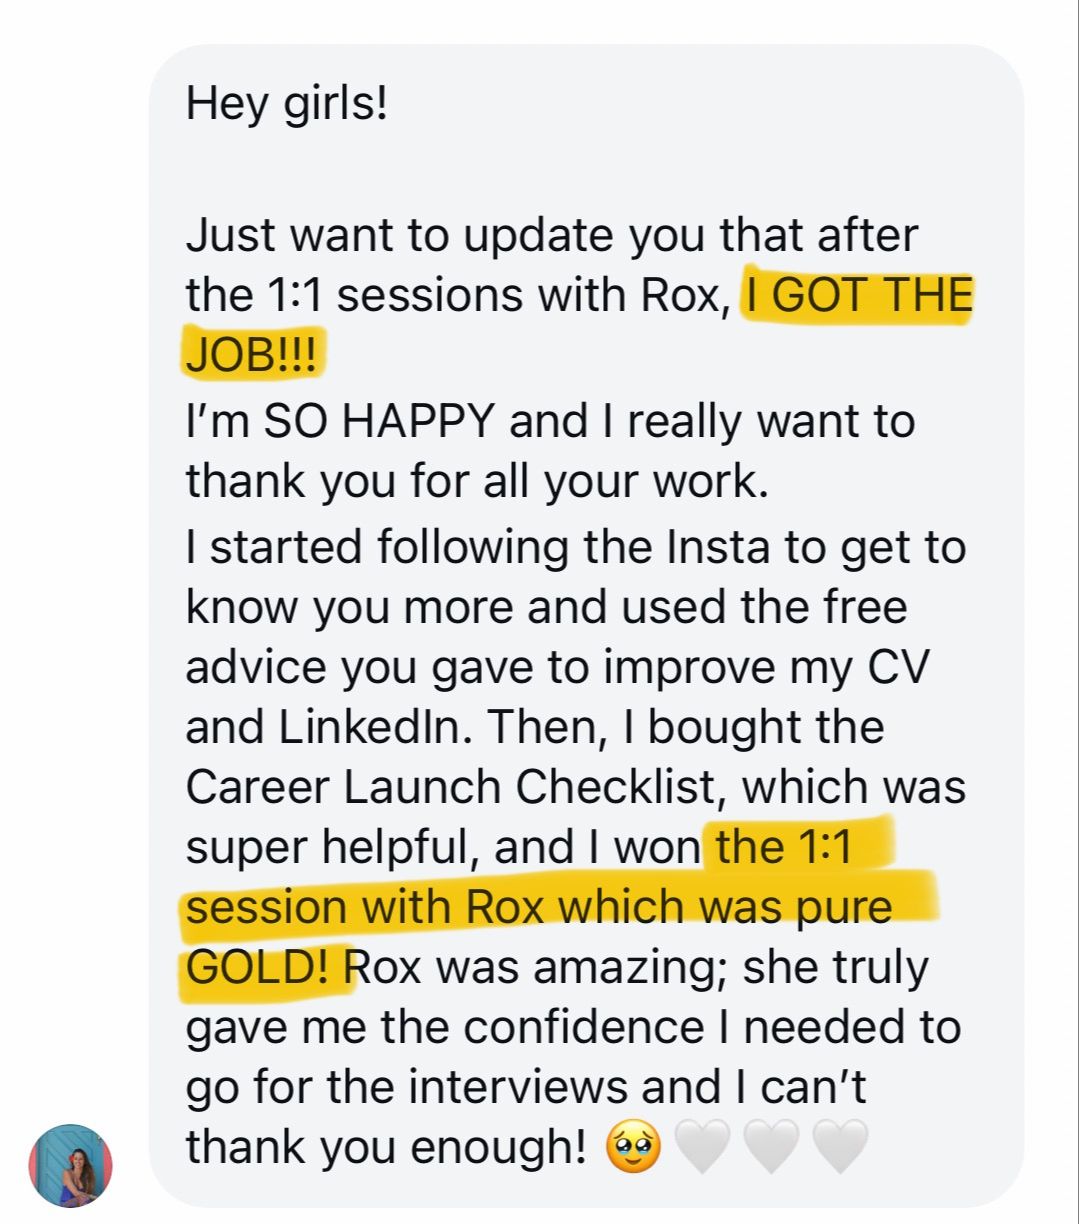Tap the last white heart emoji
1079x1224 pixels.
pos(840,1147)
